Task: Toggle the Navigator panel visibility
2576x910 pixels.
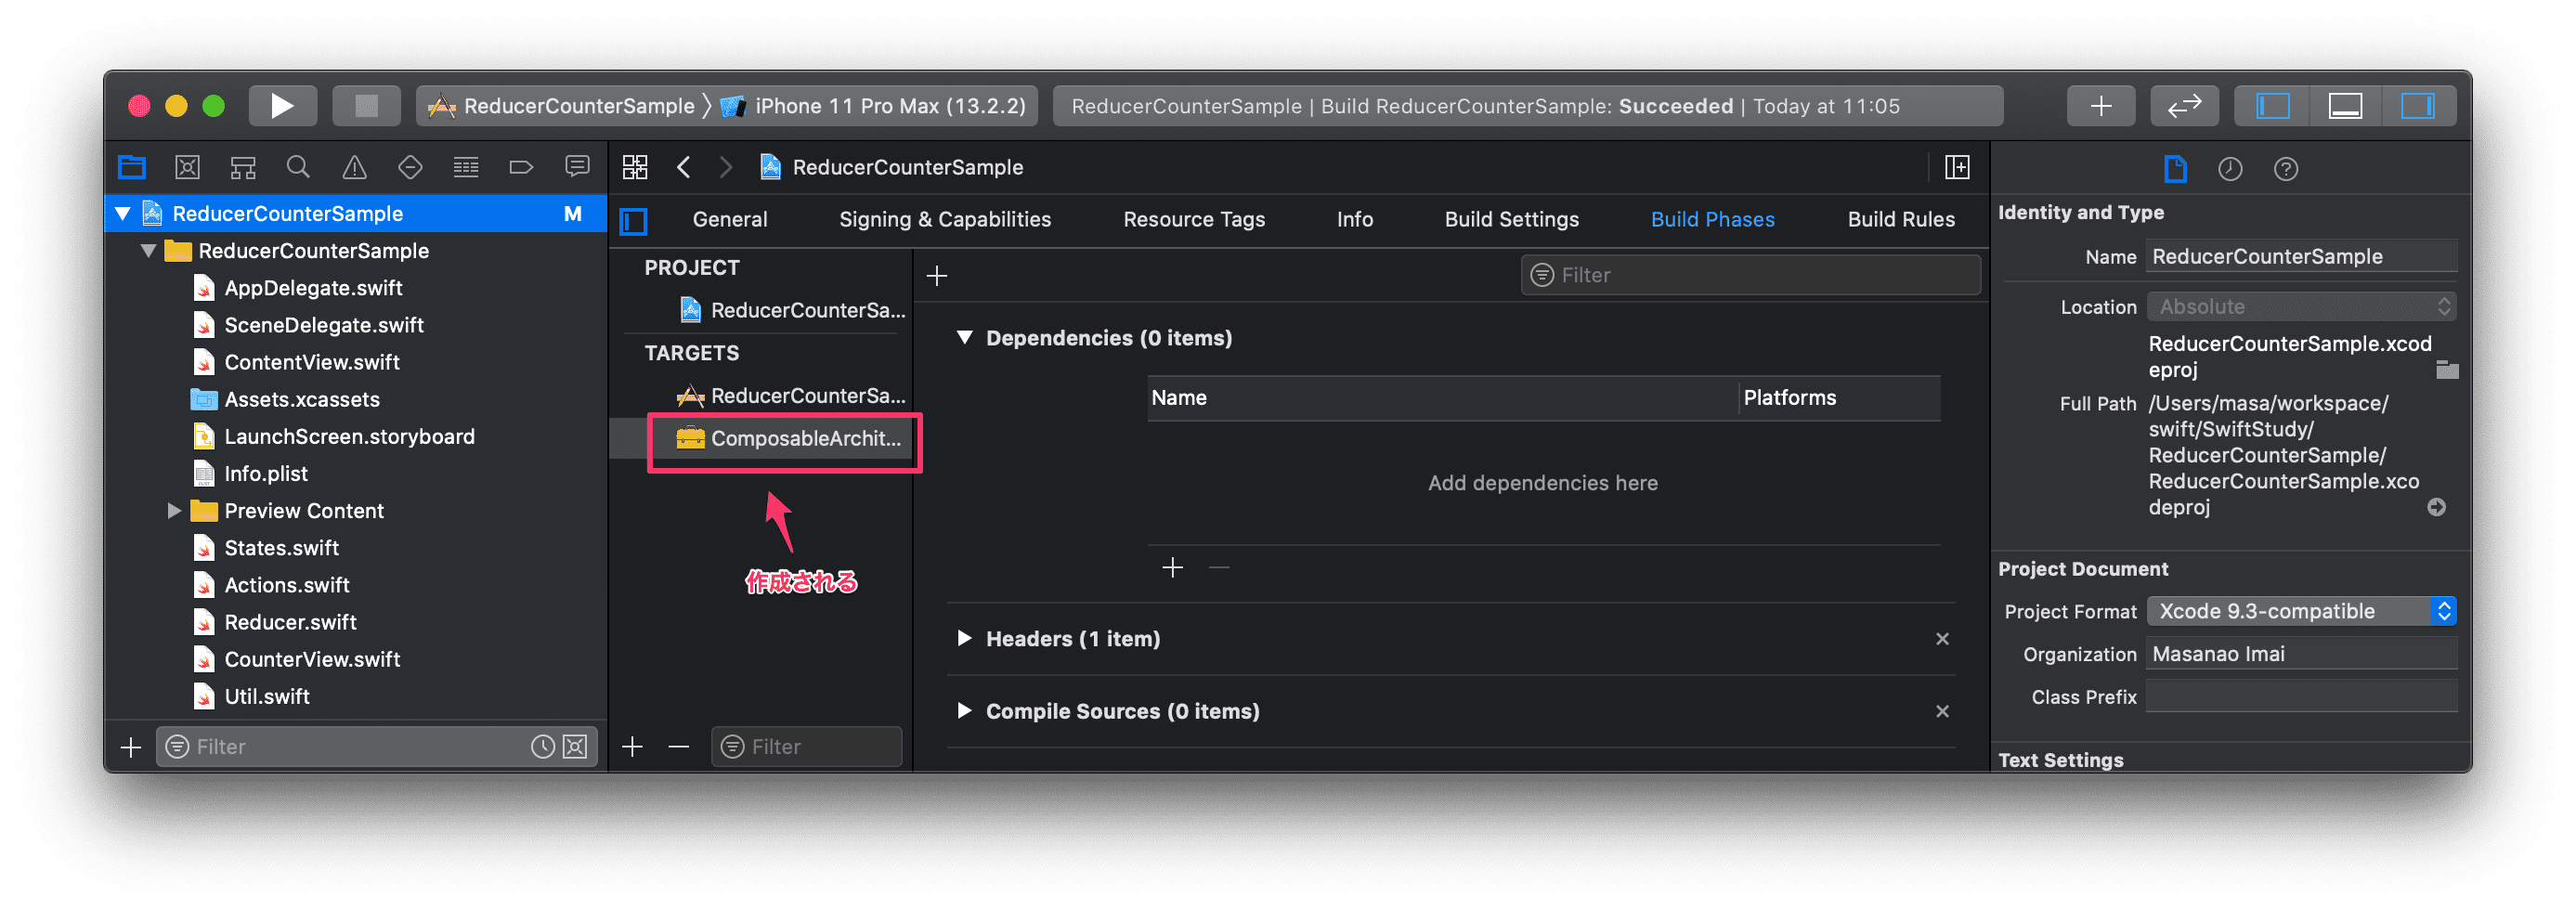Action: pos(2272,106)
